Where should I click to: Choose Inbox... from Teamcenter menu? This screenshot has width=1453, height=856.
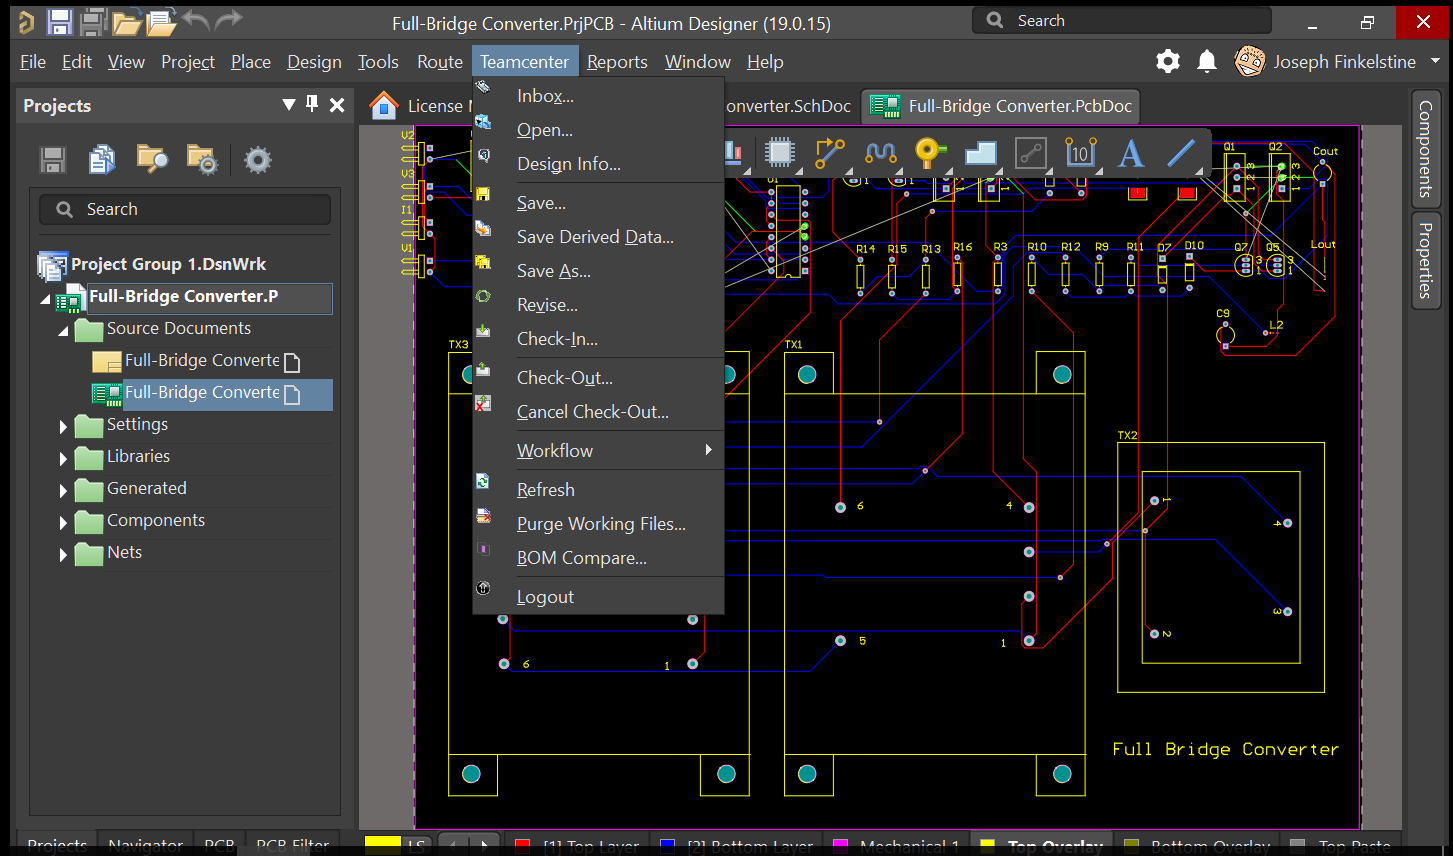(598, 96)
